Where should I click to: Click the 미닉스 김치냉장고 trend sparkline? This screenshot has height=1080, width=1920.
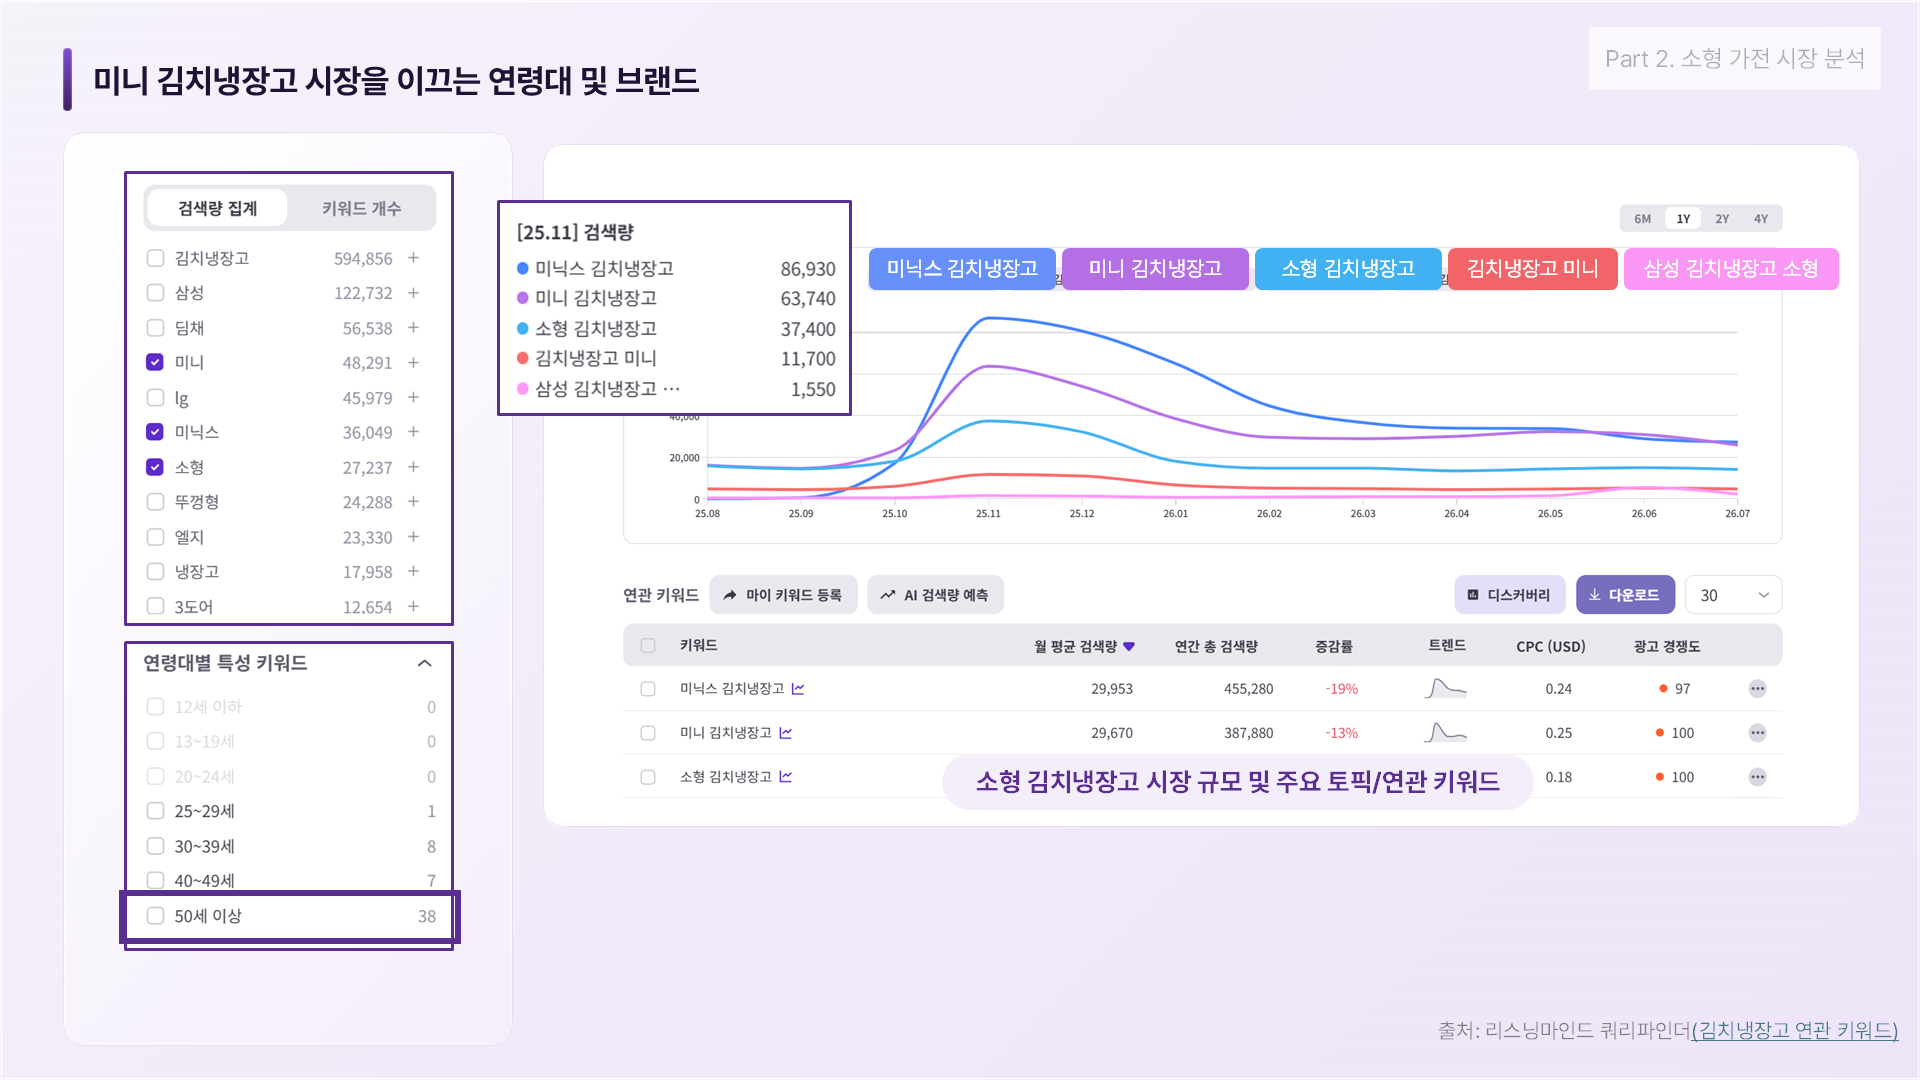click(1445, 688)
